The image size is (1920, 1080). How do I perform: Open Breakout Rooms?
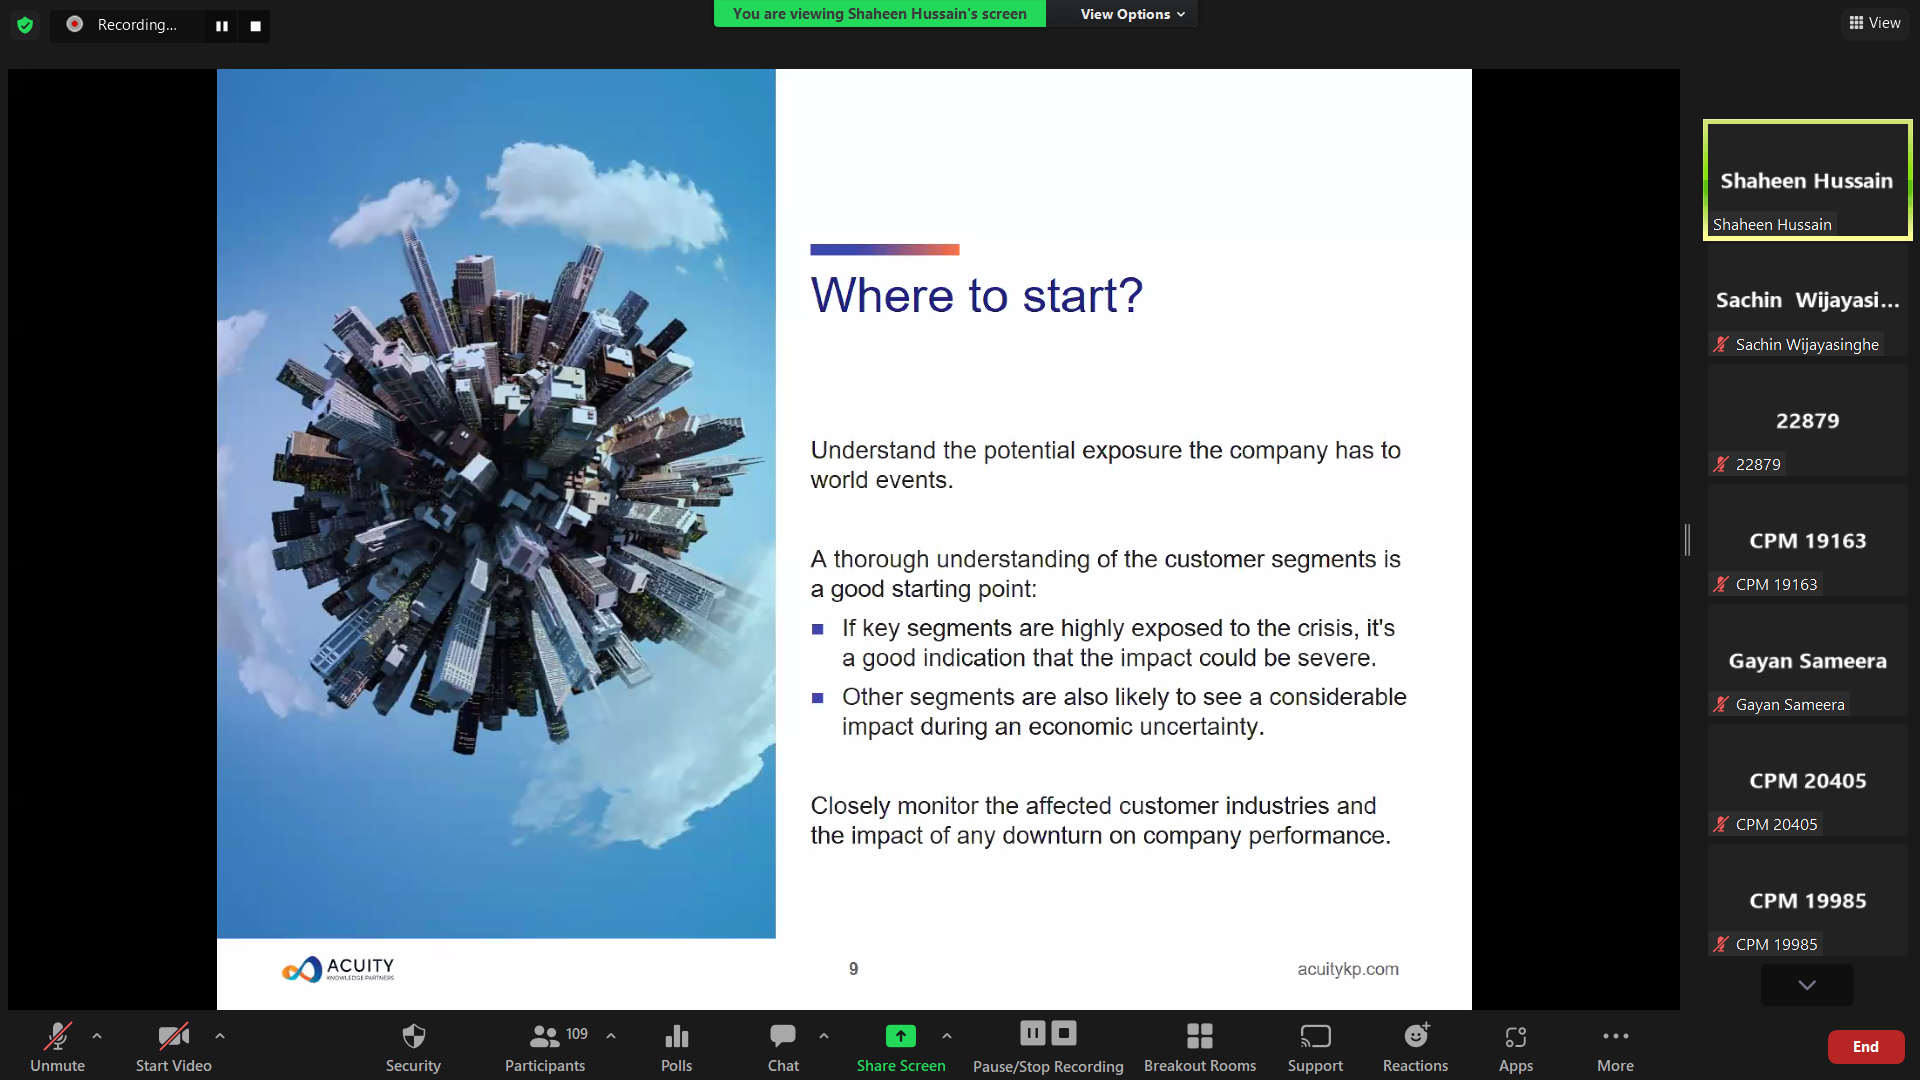(1199, 1036)
